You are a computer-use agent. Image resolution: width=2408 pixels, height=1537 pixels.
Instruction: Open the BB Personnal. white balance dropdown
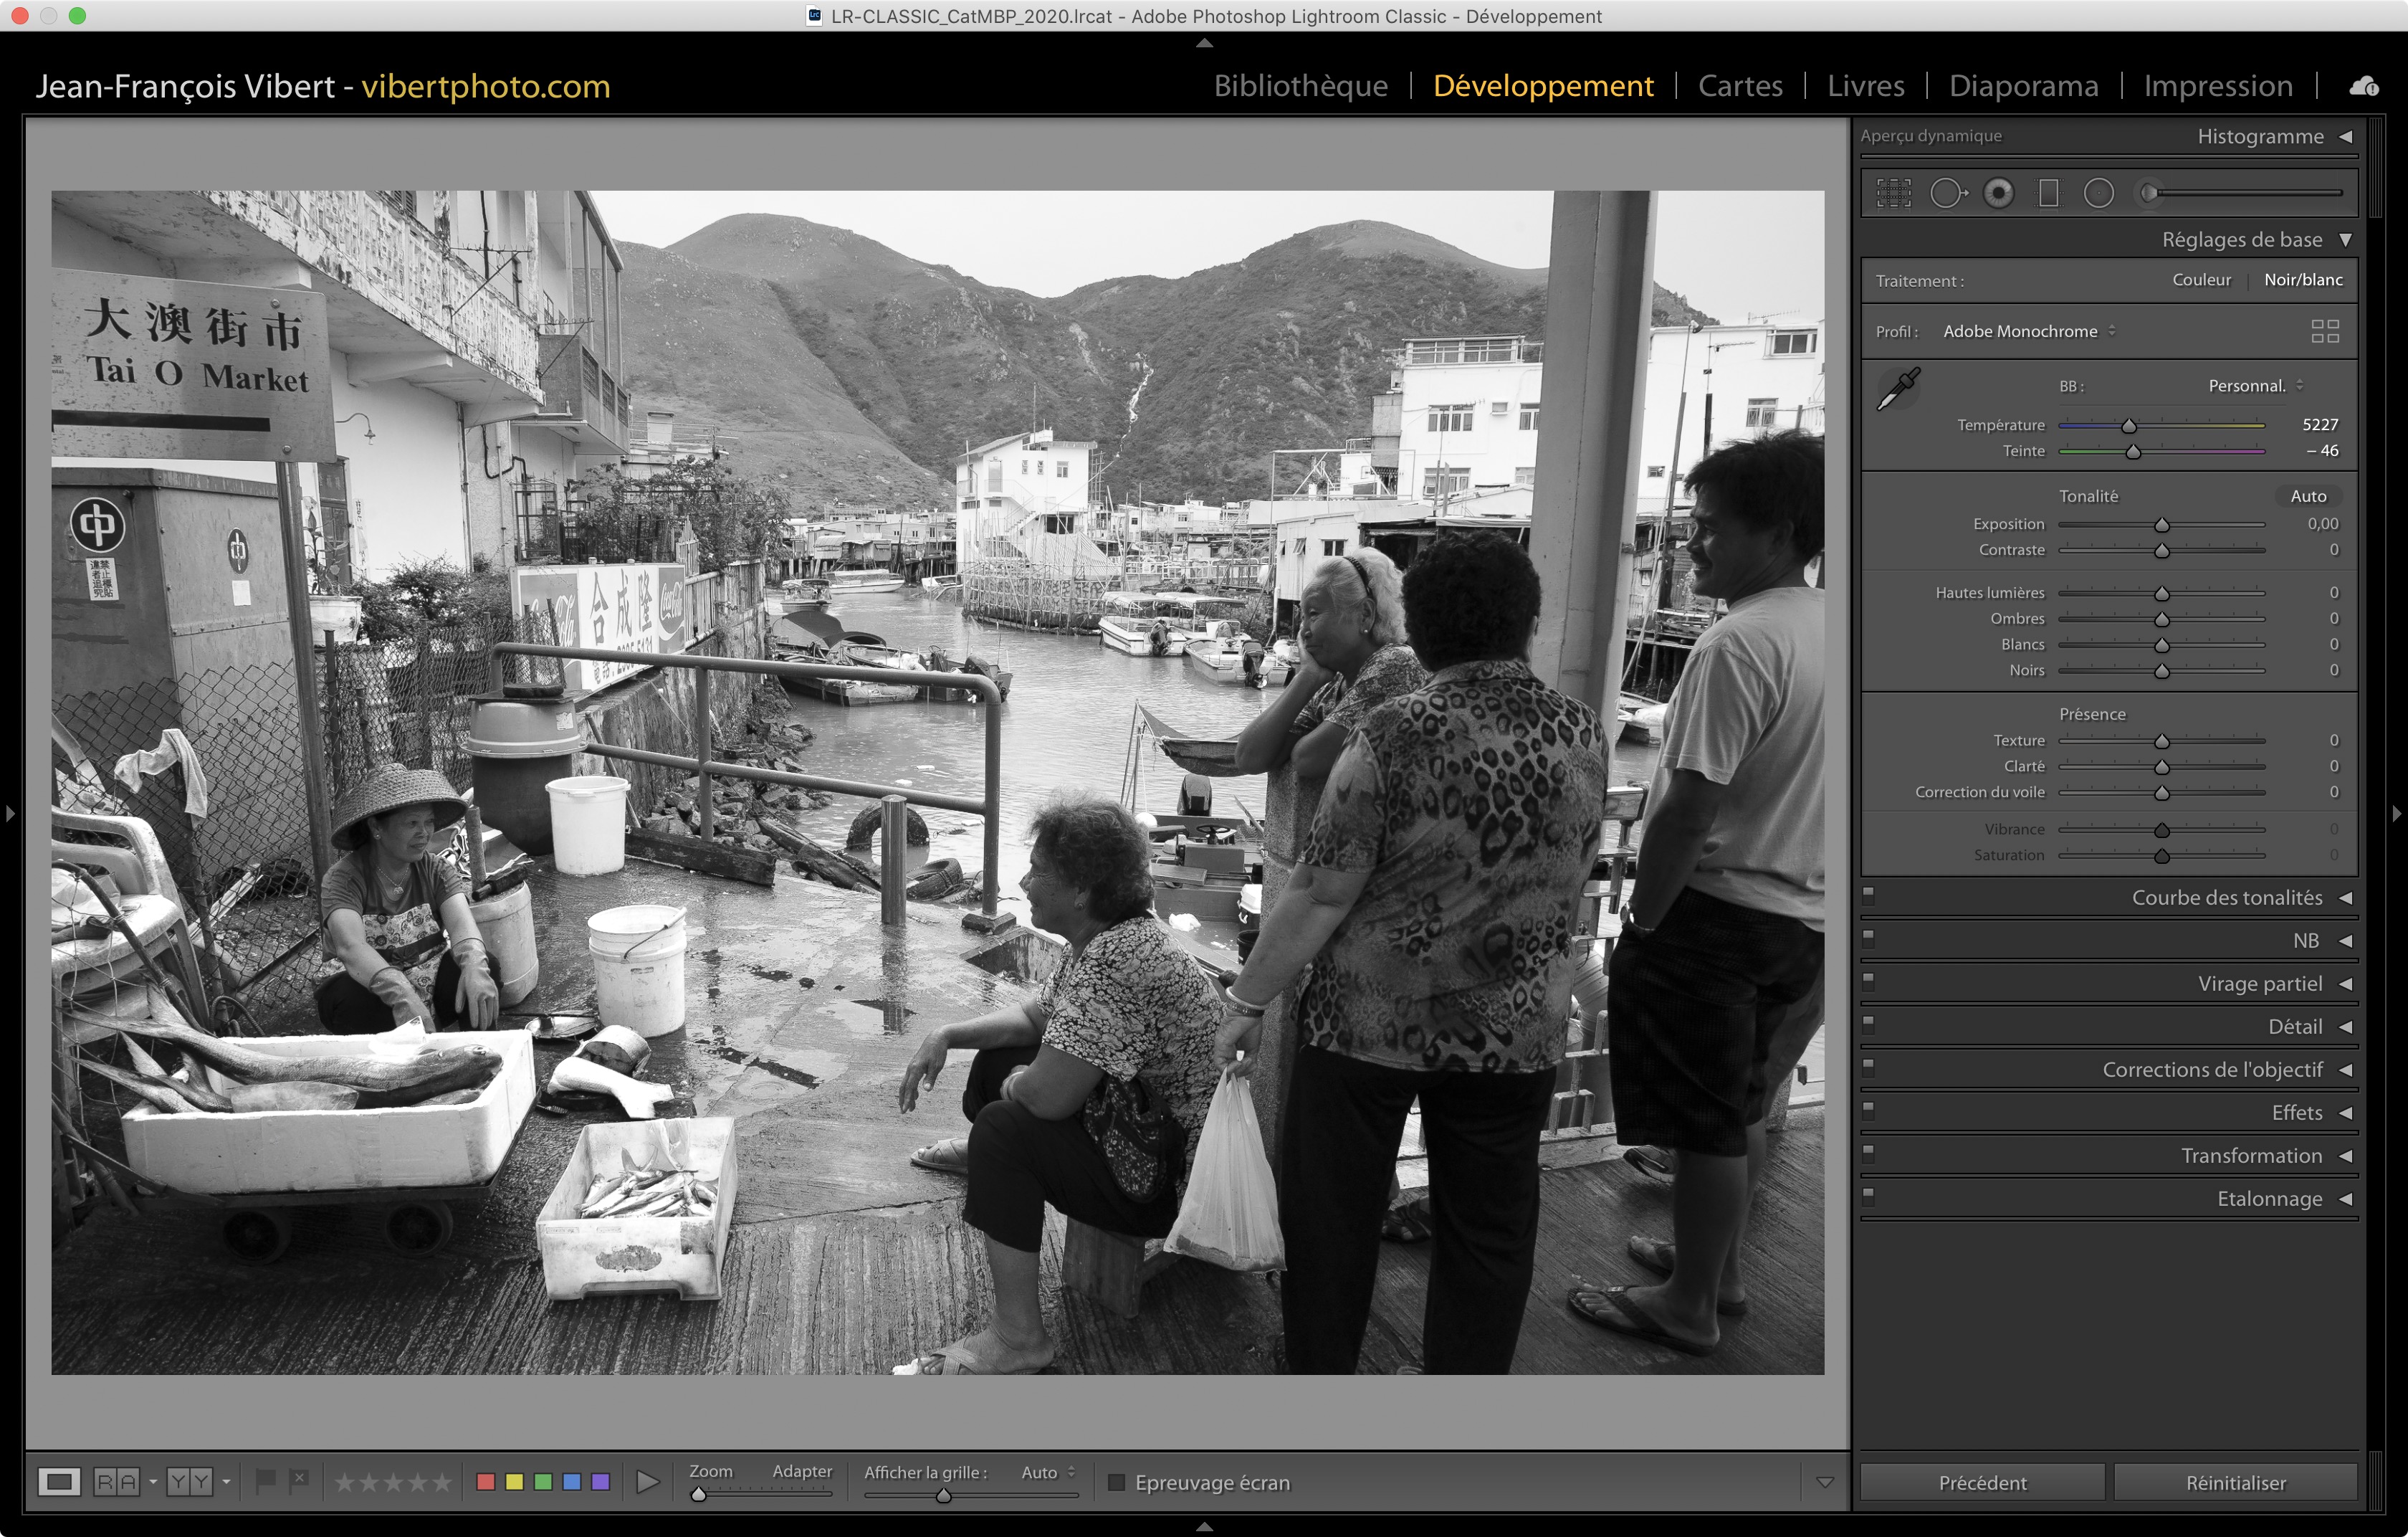(2255, 386)
